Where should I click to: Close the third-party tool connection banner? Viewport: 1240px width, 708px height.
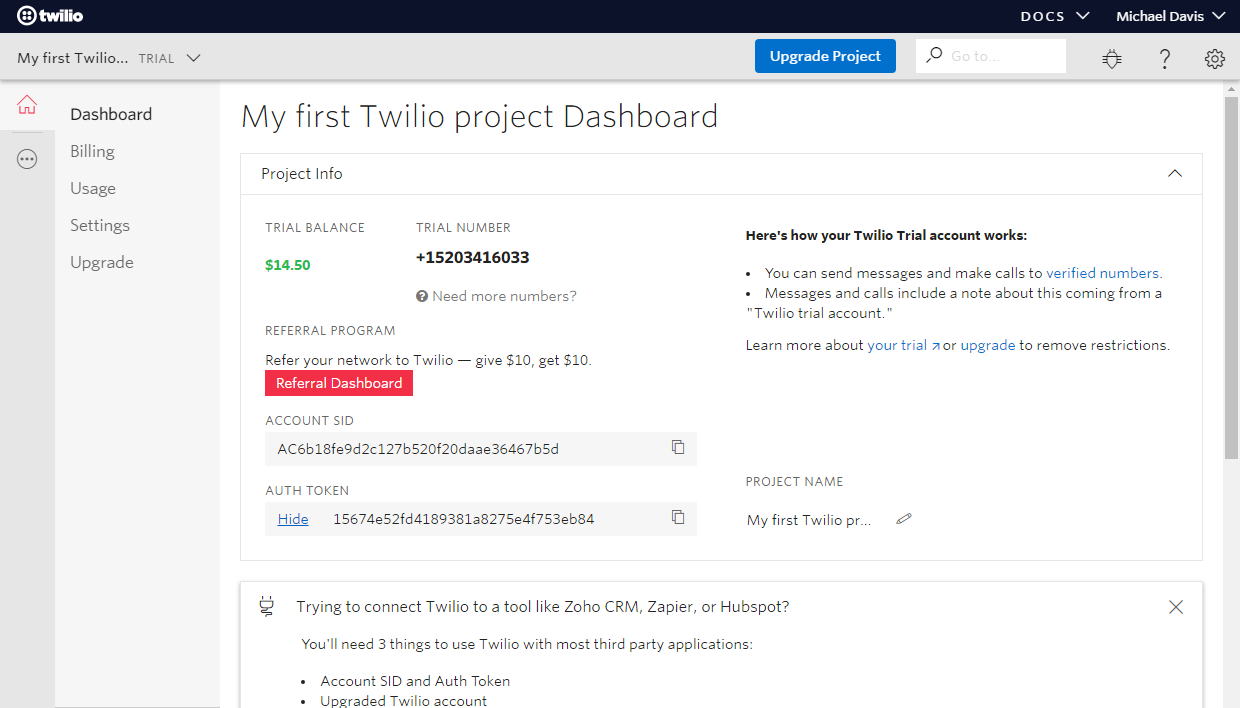click(1176, 607)
